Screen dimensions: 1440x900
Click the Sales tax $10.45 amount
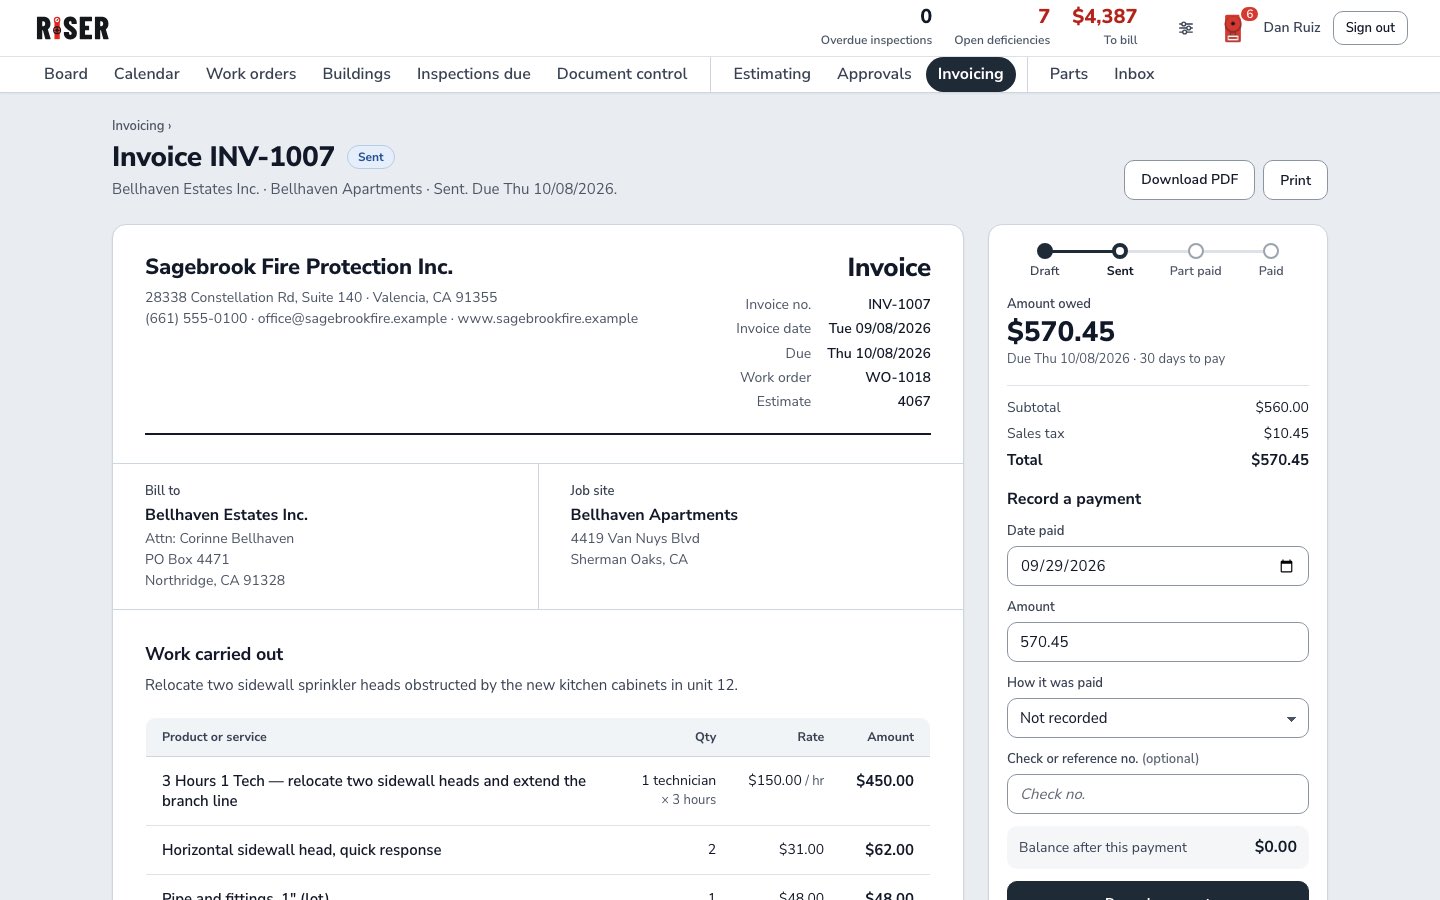(x=1286, y=433)
